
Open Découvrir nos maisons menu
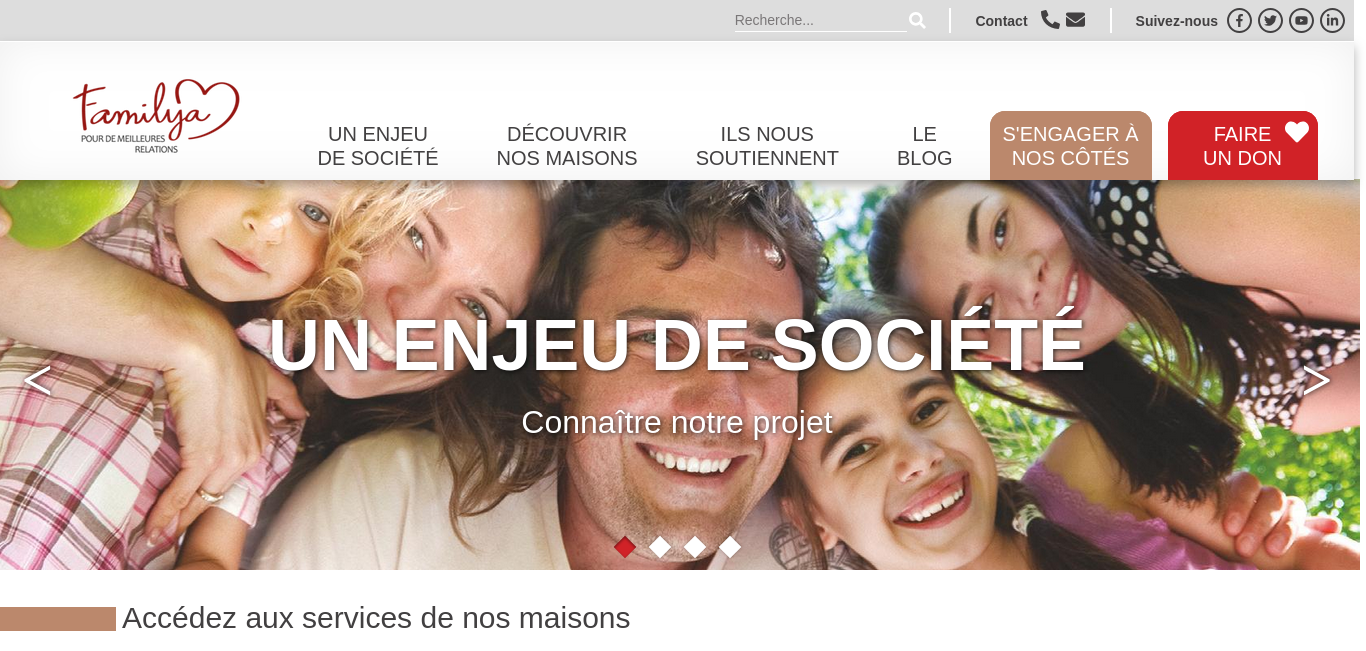pos(567,146)
